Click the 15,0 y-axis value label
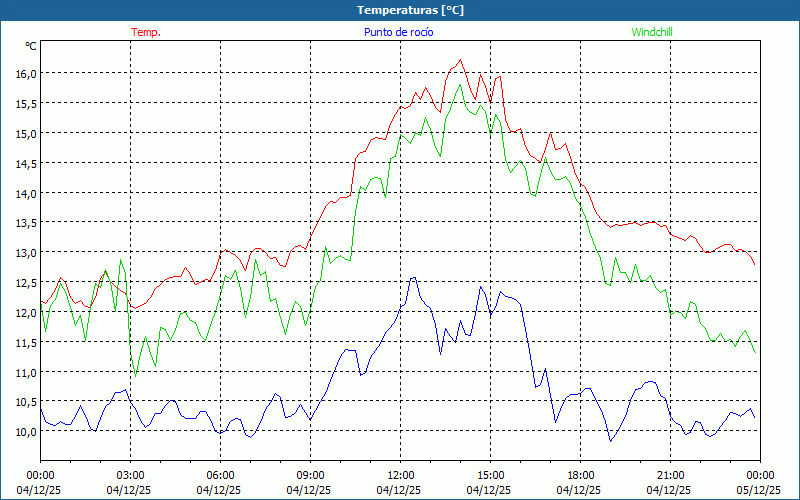The image size is (800, 500). [x=25, y=133]
